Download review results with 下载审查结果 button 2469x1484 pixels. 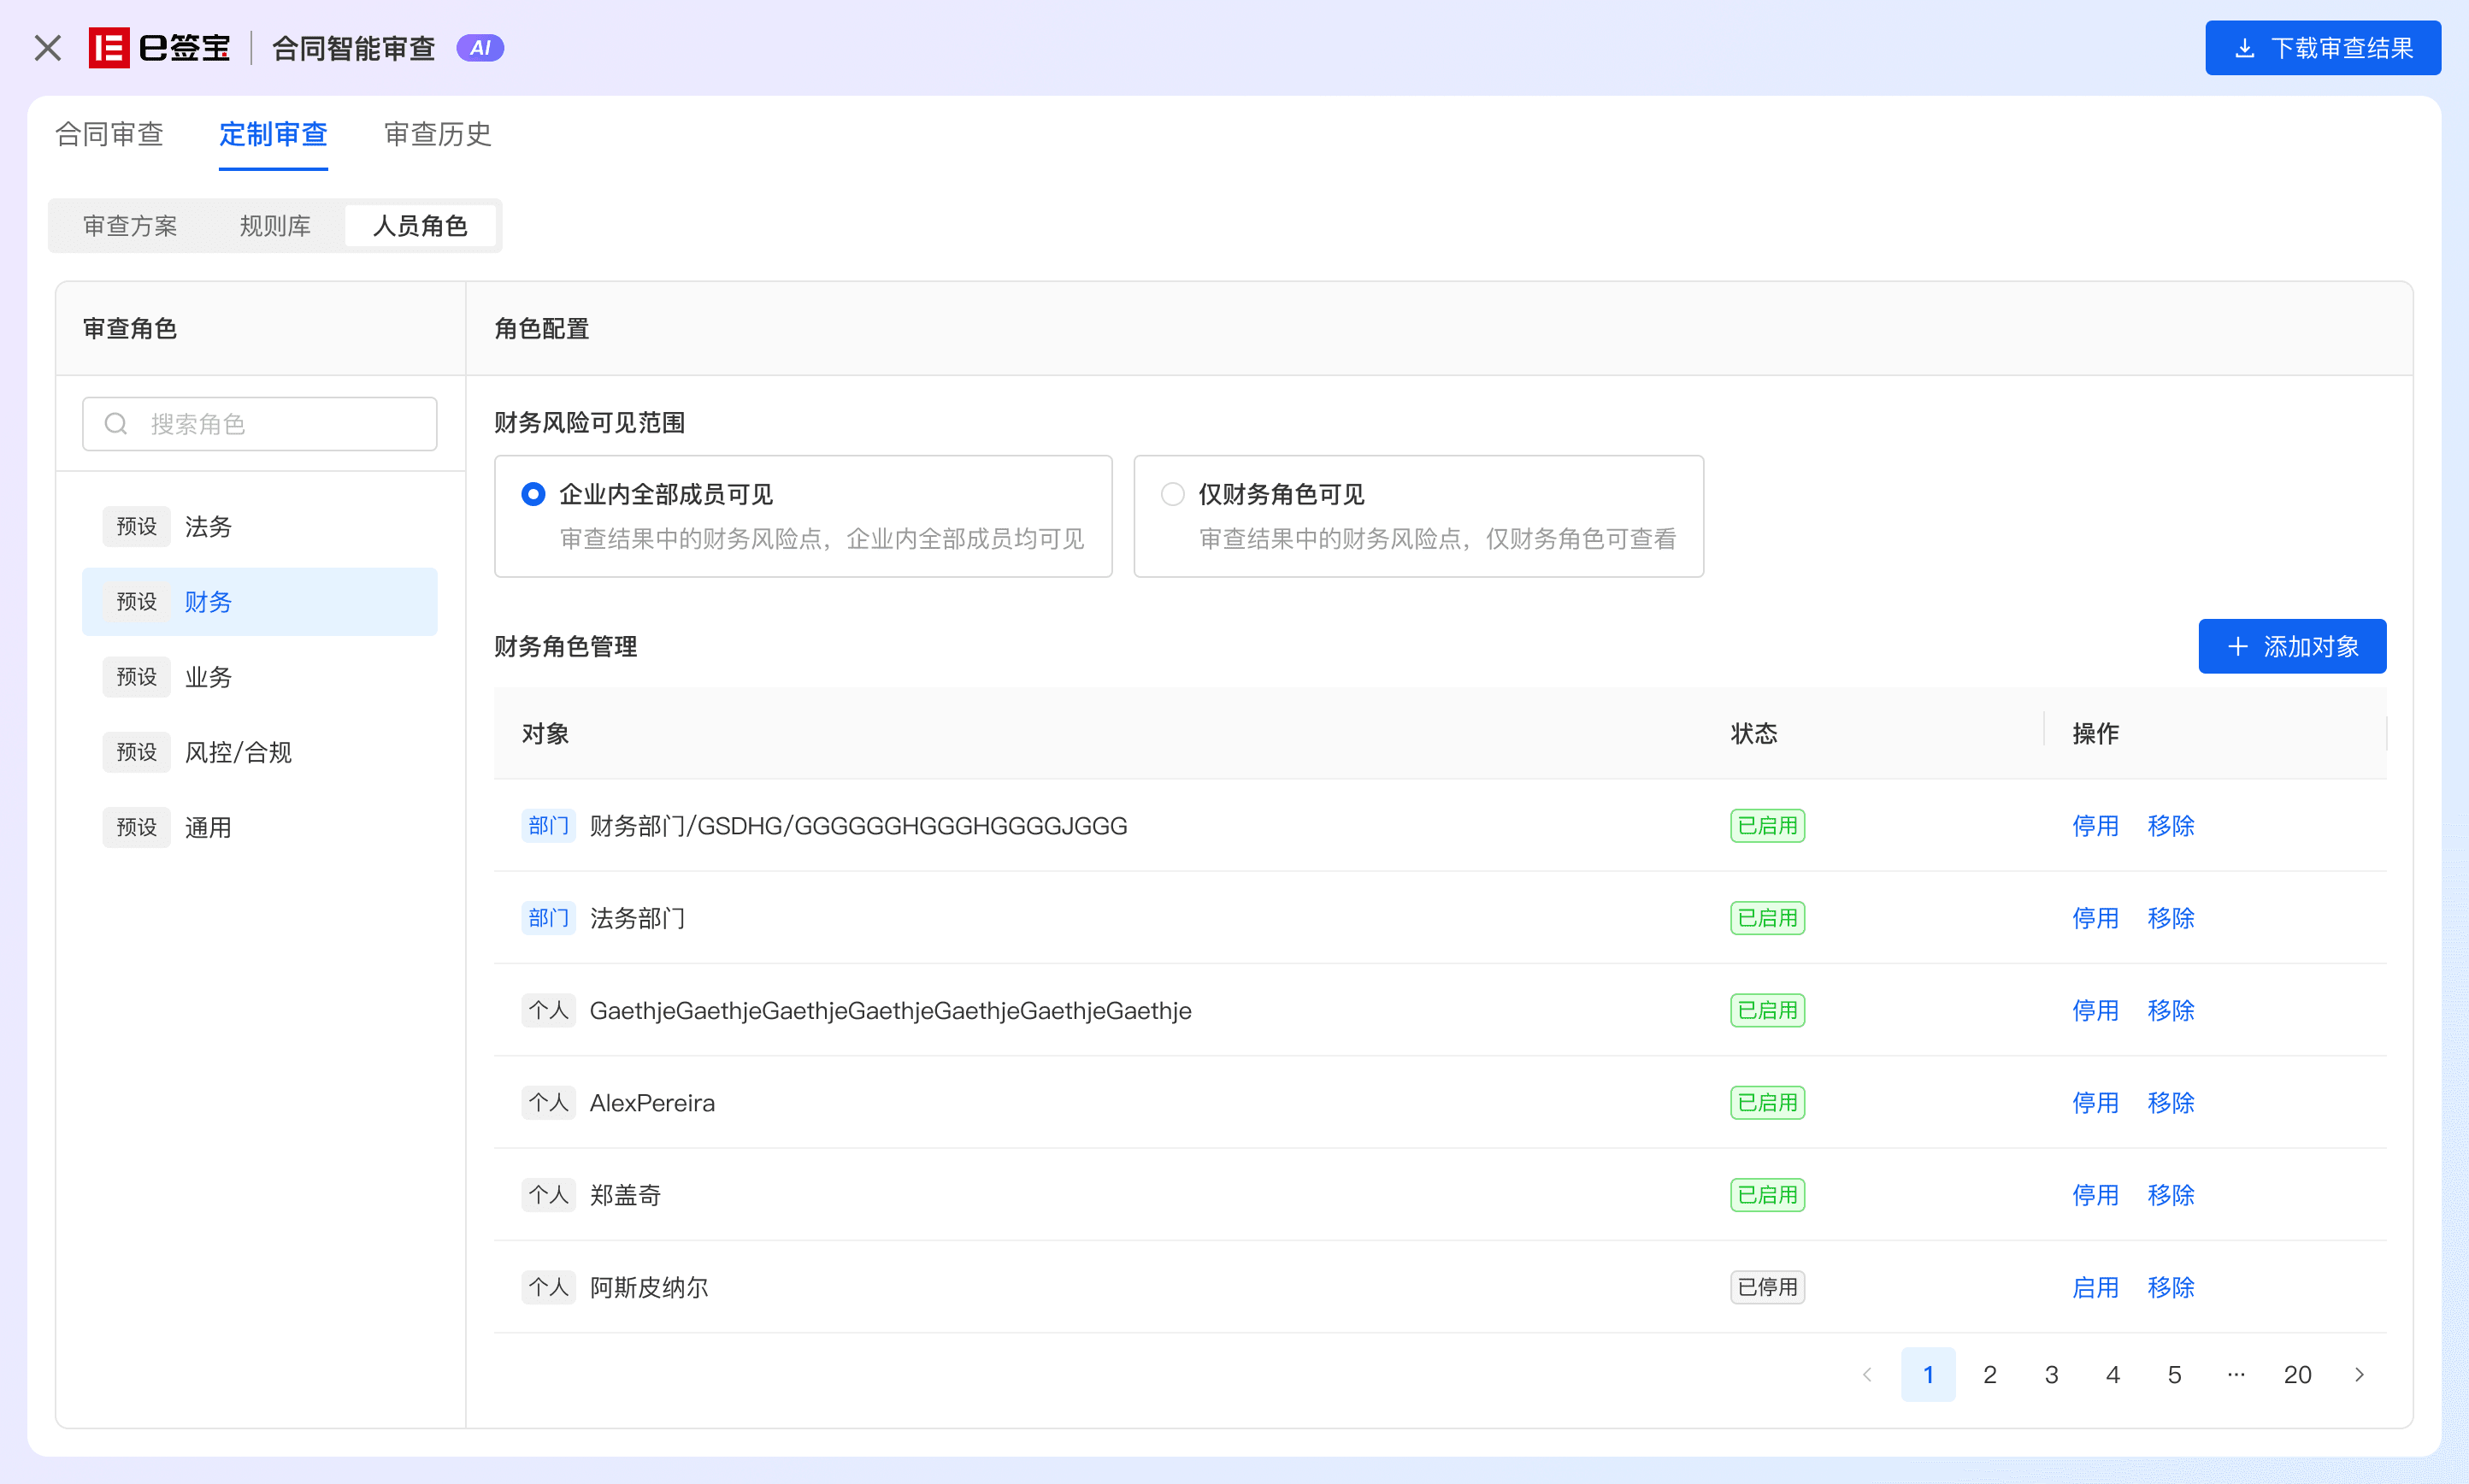2322,48
